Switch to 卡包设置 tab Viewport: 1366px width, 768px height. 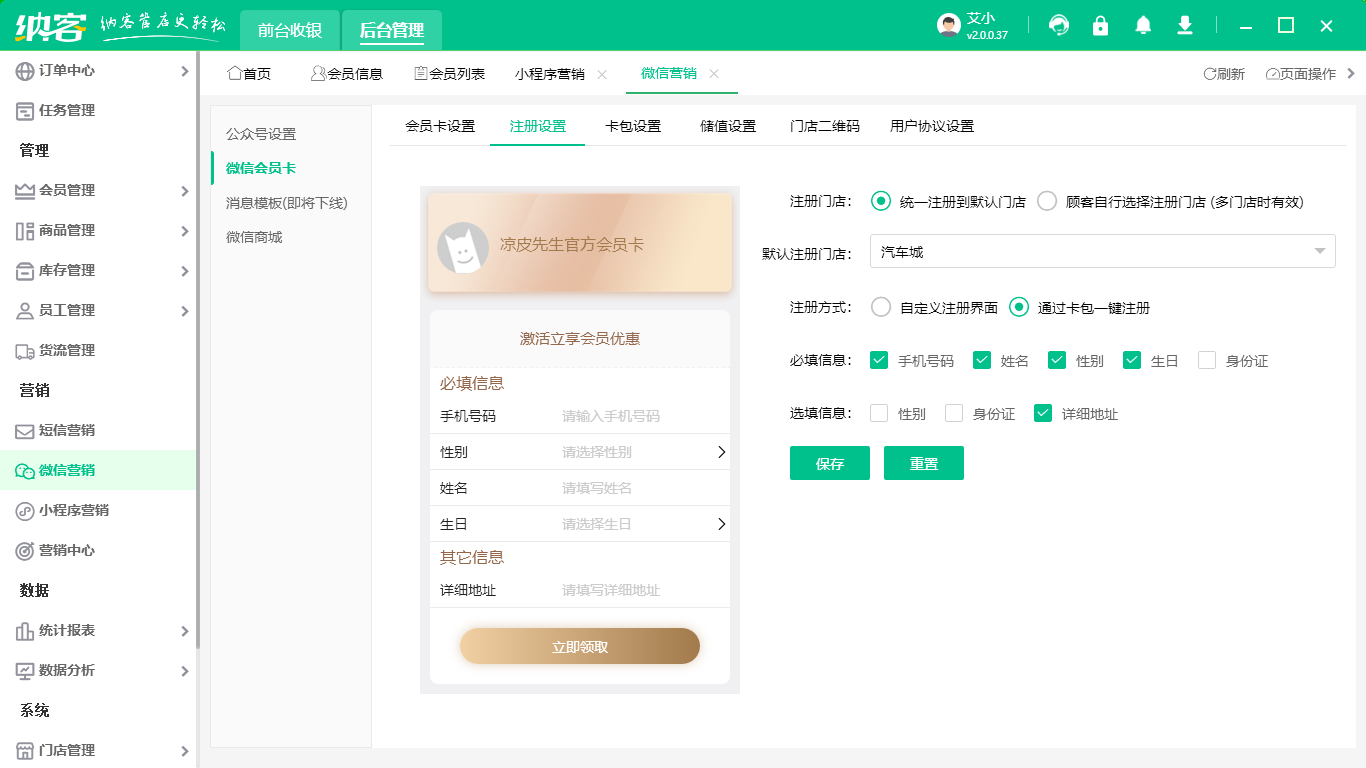633,126
